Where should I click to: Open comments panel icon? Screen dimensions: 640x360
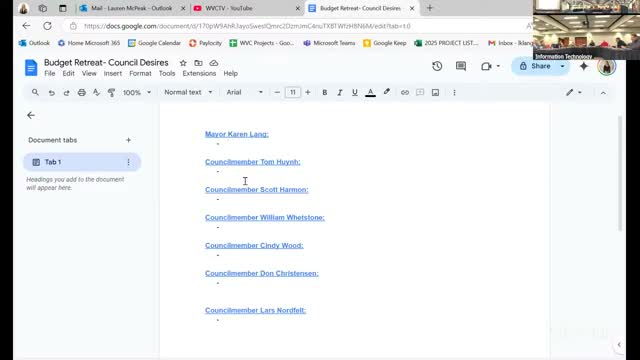click(461, 66)
